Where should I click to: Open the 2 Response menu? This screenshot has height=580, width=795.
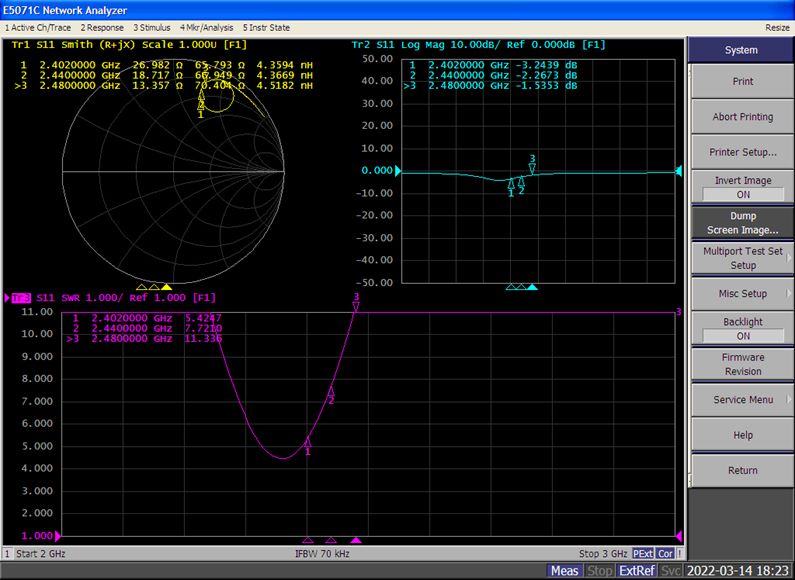(102, 27)
